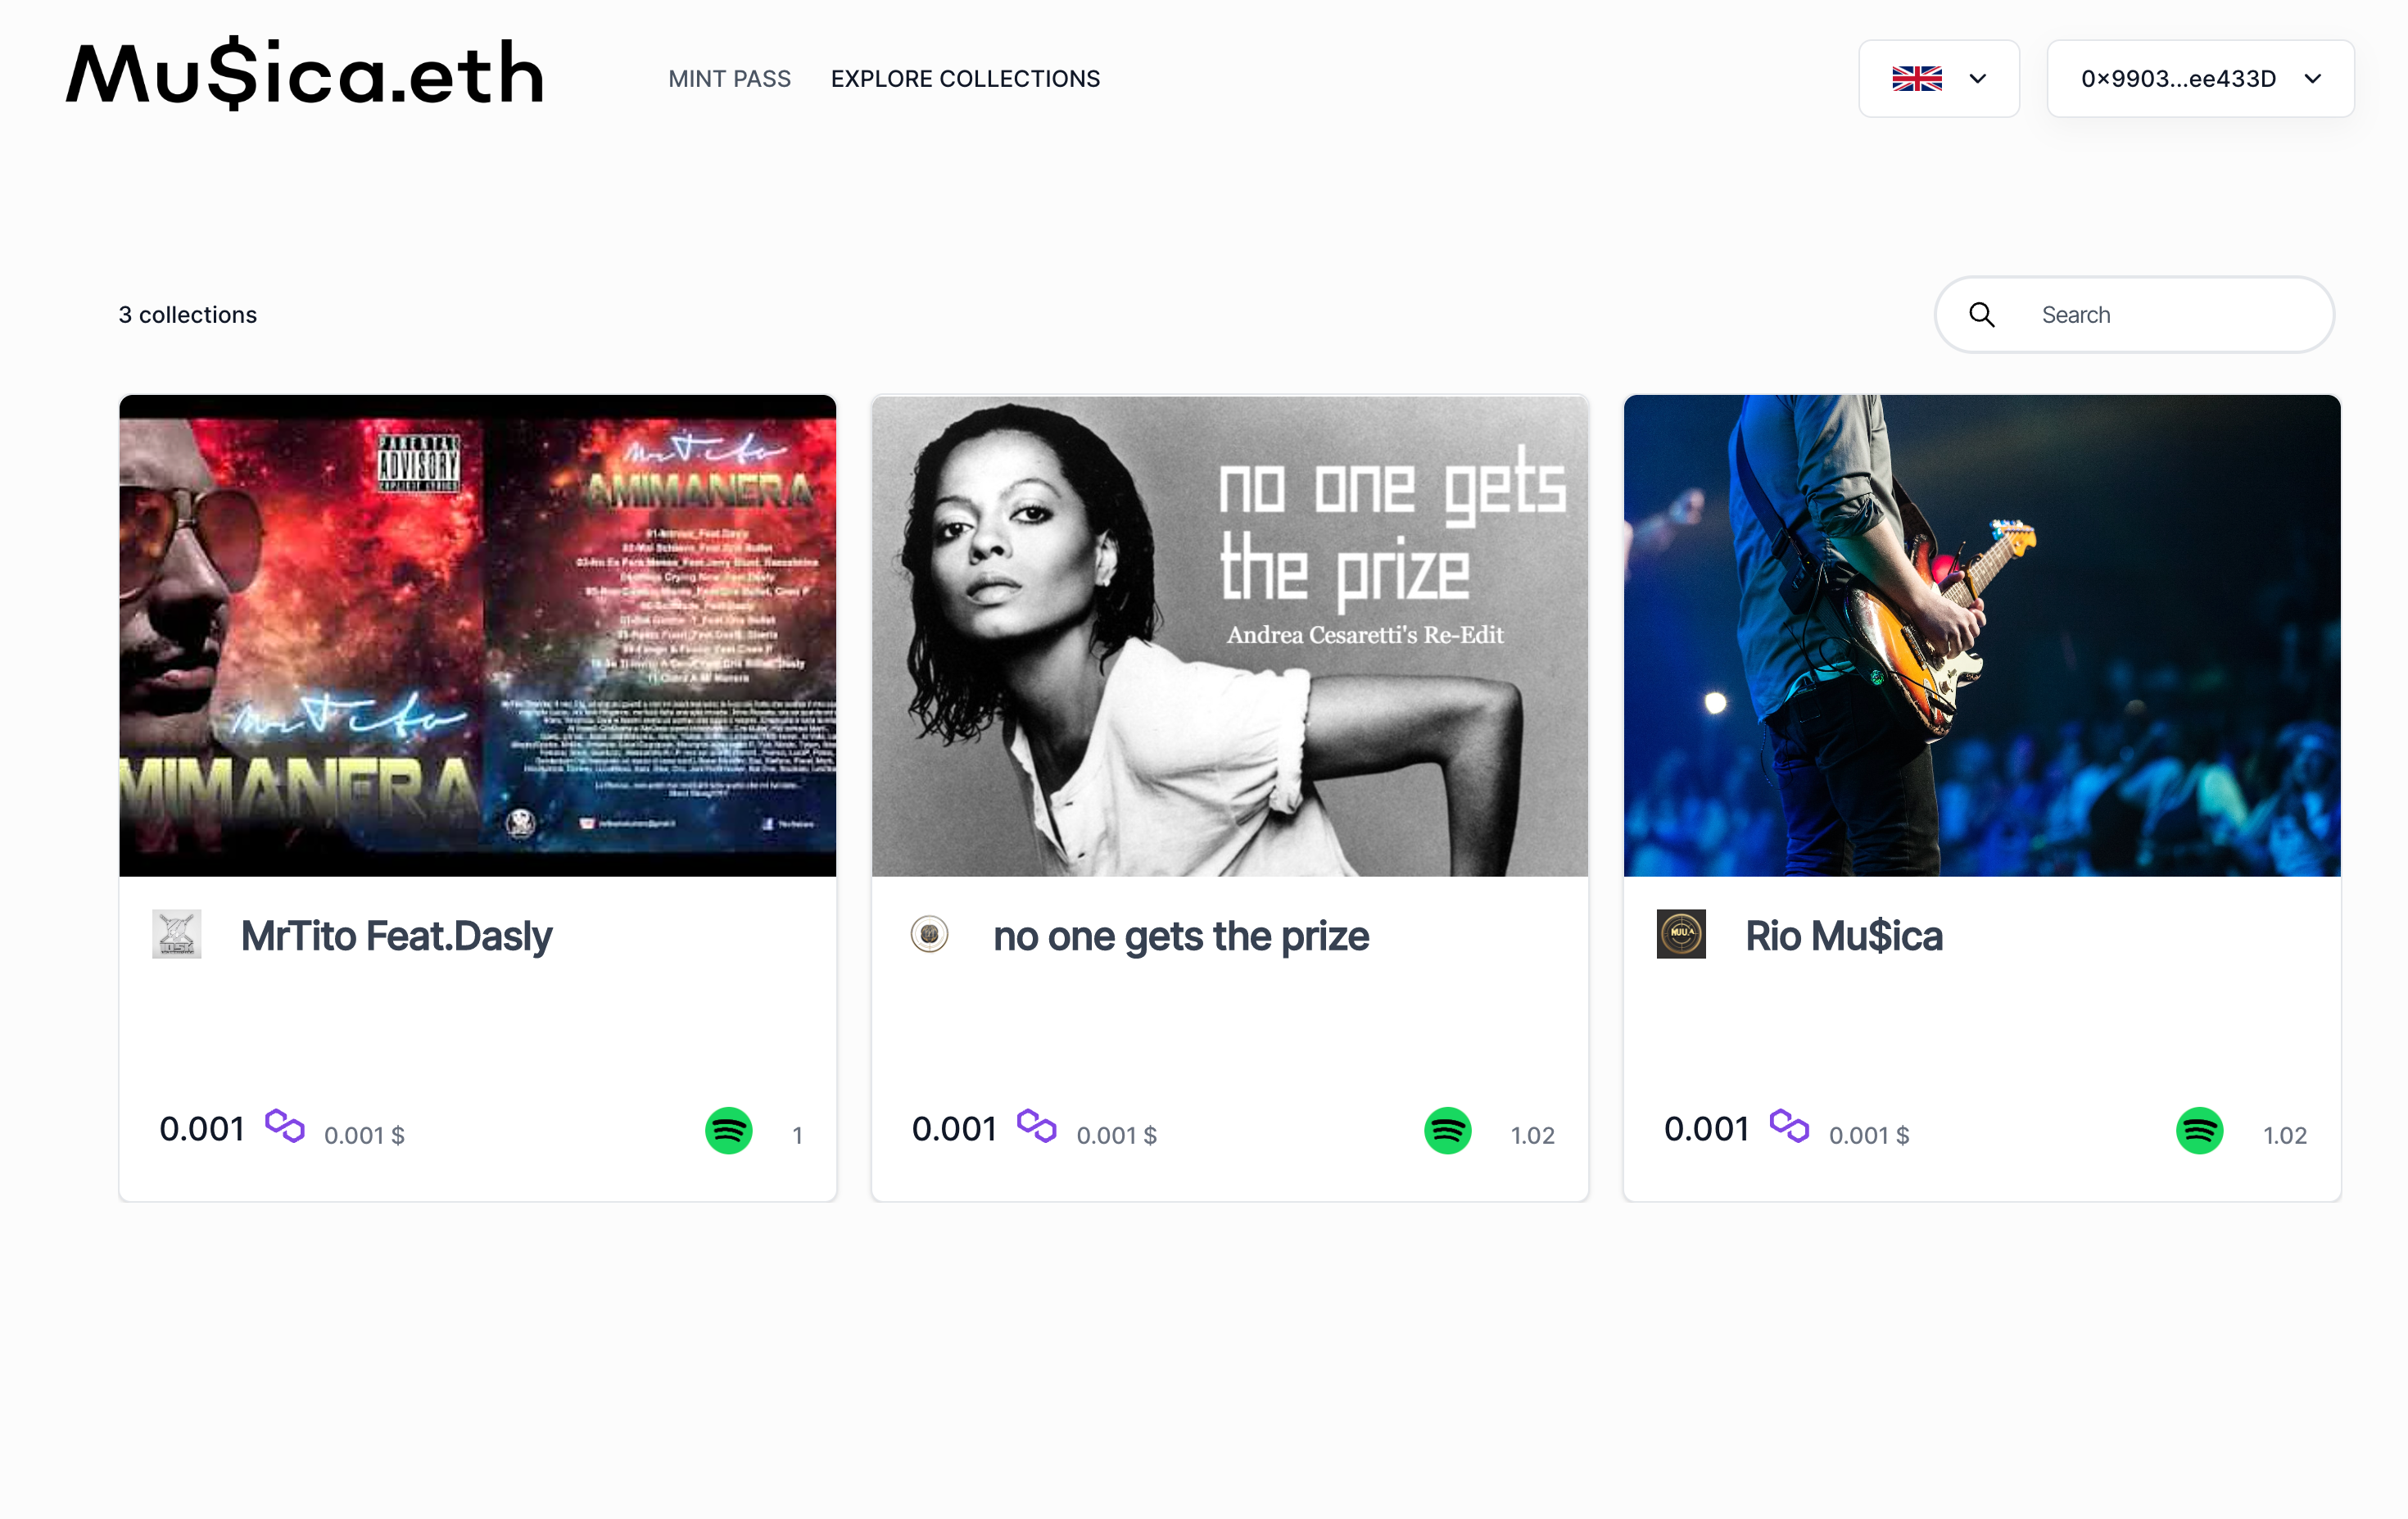This screenshot has height=1519, width=2408.
Task: Focus the Search input field
Action: coord(2134,315)
